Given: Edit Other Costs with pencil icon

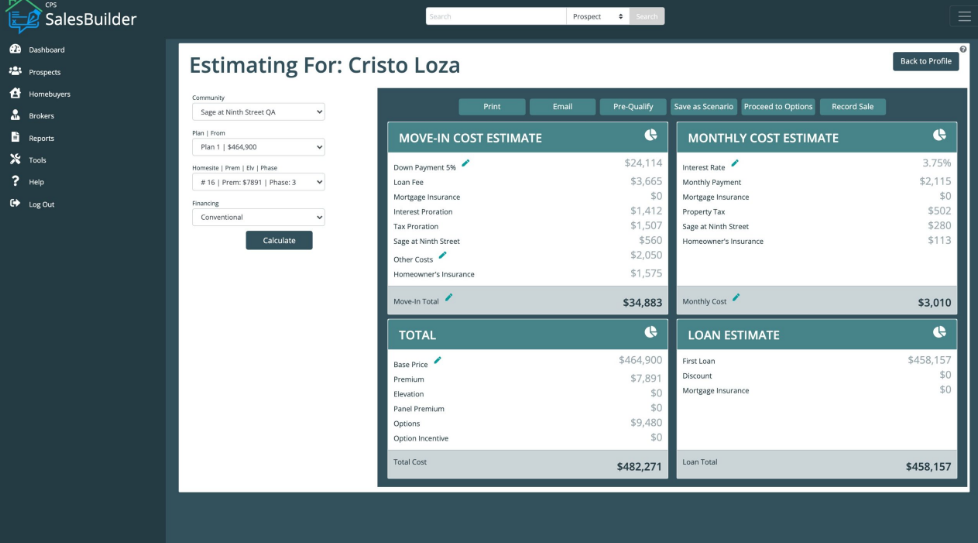Looking at the screenshot, I should (443, 256).
